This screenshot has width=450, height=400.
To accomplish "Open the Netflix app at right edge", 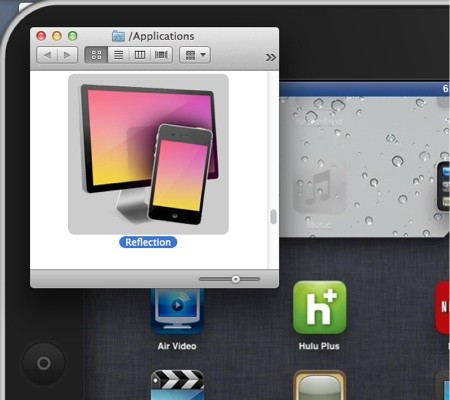I will pyautogui.click(x=443, y=307).
